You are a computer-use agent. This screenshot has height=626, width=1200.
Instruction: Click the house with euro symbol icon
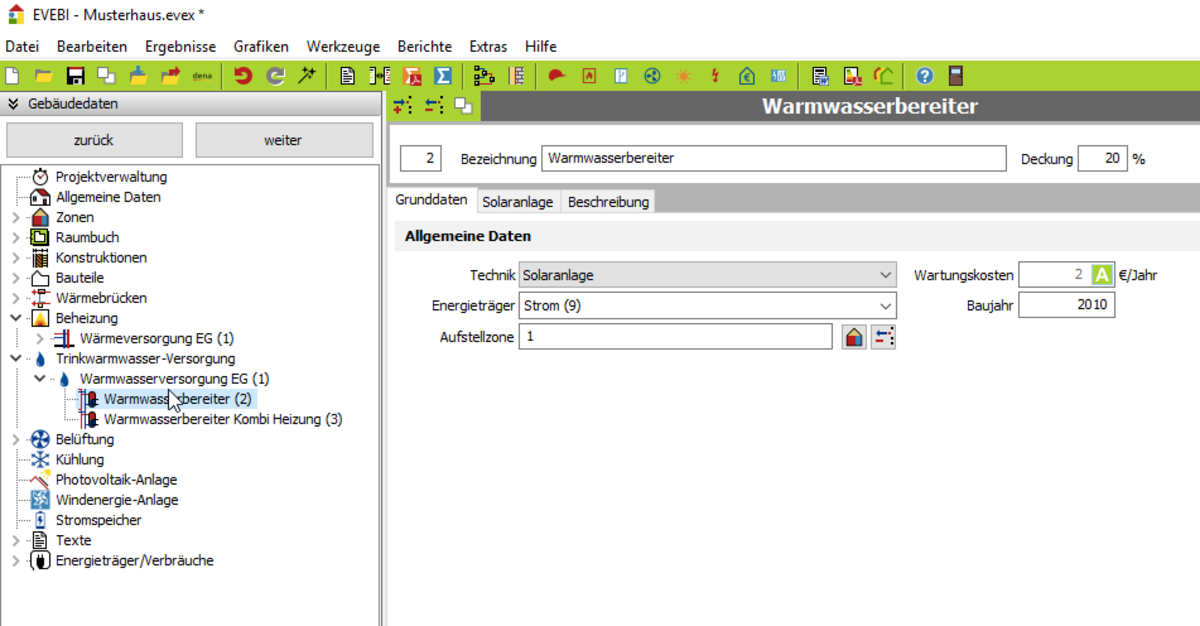point(747,75)
